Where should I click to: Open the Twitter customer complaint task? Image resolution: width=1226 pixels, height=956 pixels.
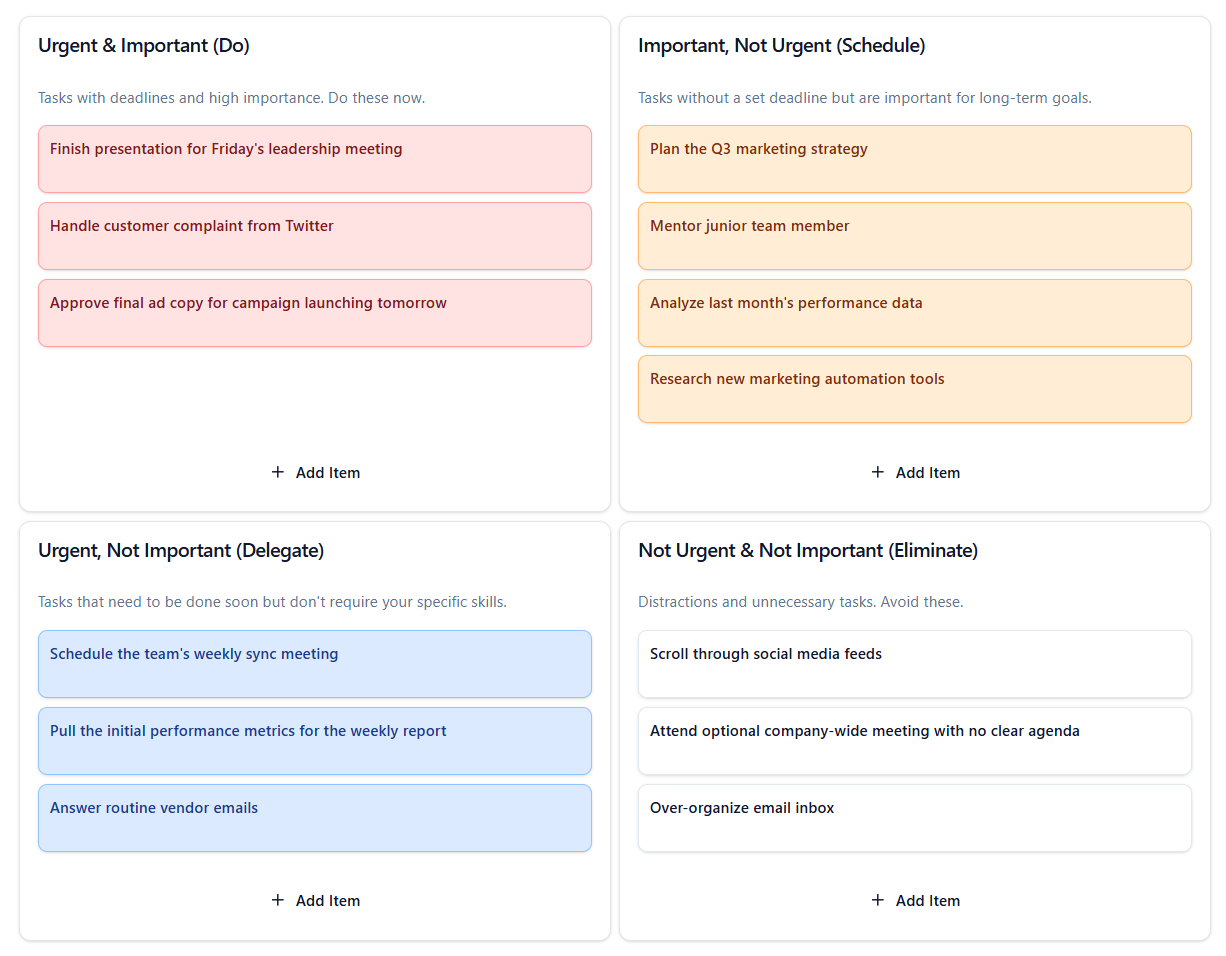314,236
